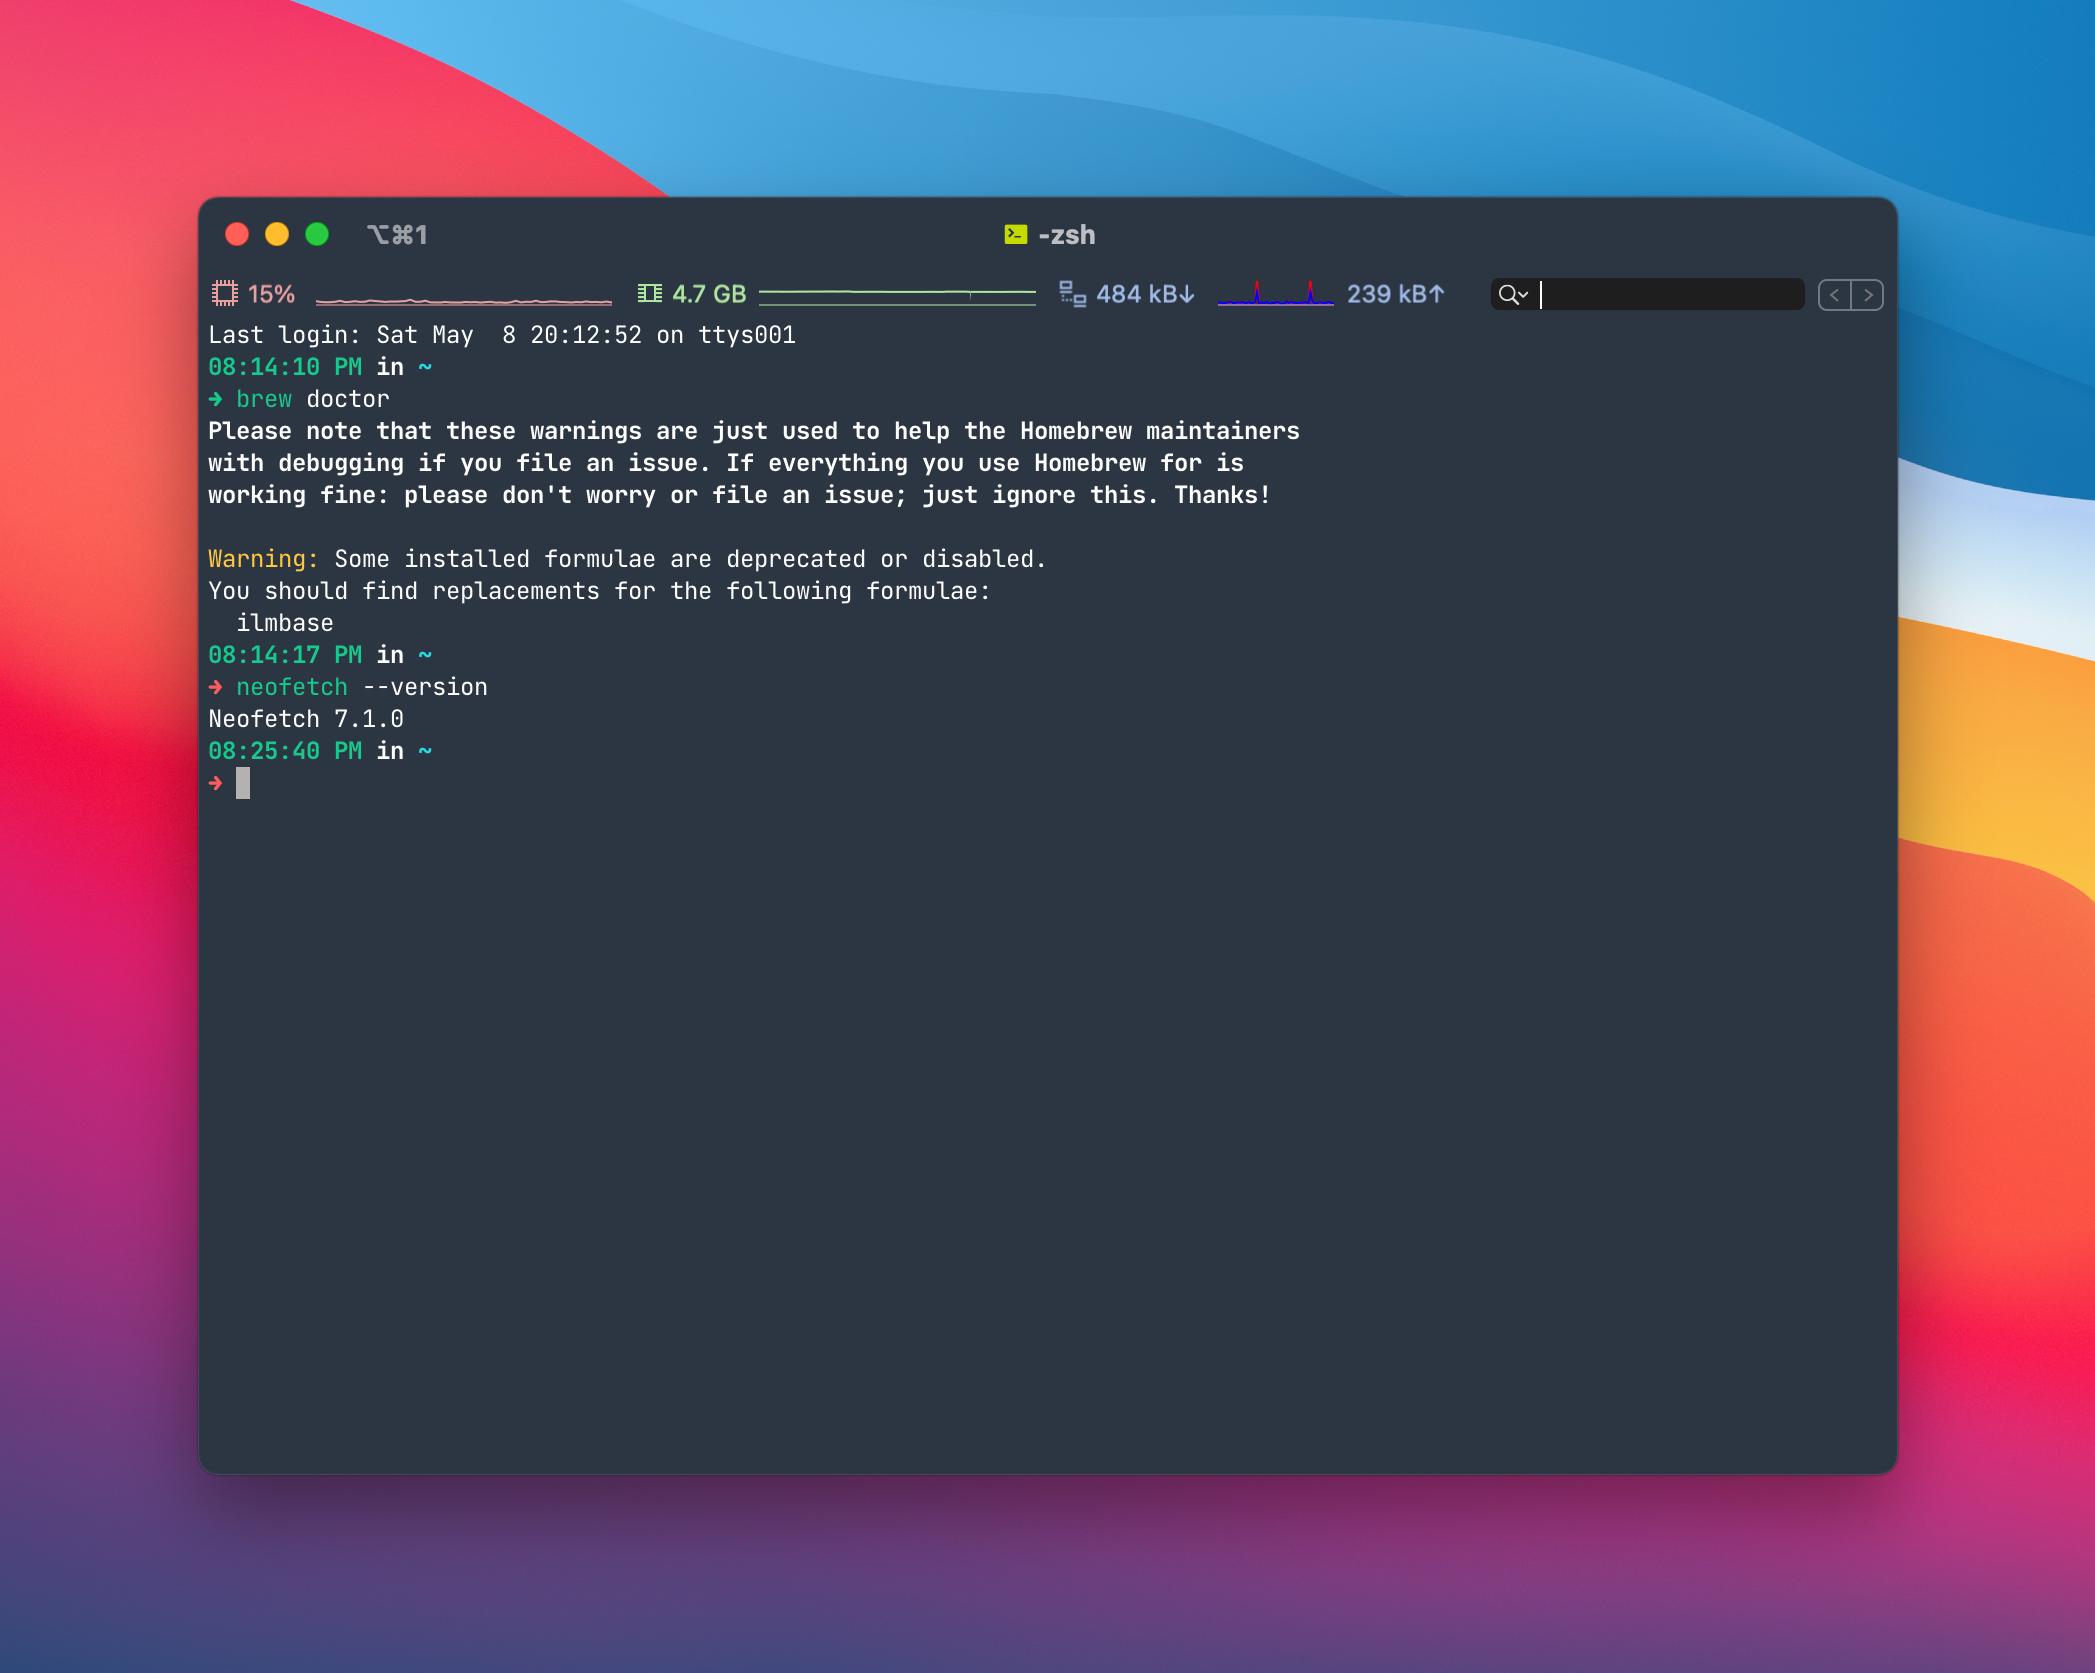Click the right arrow navigation control

pyautogui.click(x=1870, y=295)
